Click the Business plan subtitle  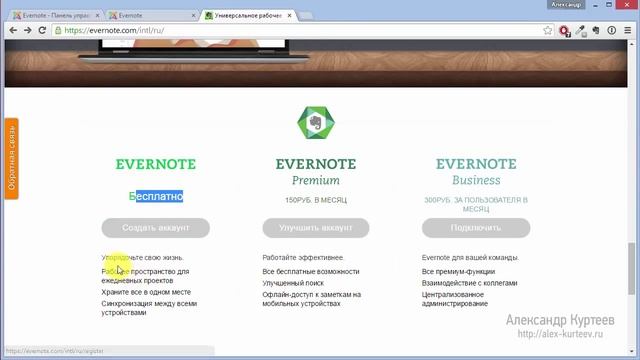(x=476, y=180)
